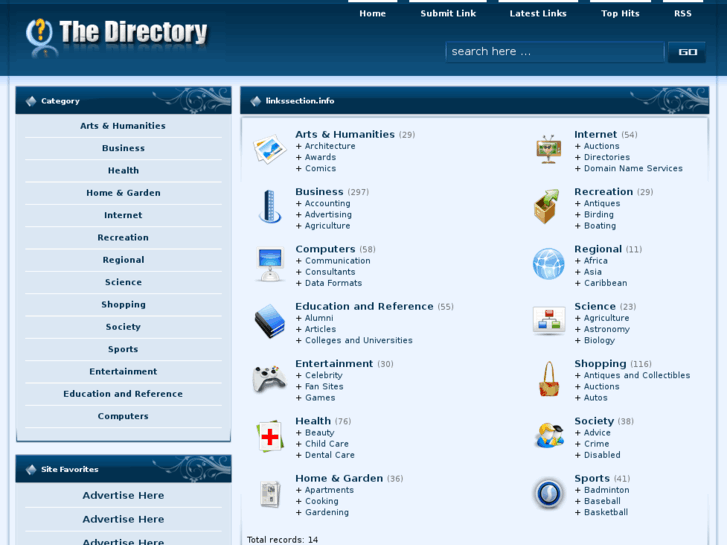Screen dimensions: 727x545
Task: Open the Architecture subcategory link
Action: pos(330,146)
